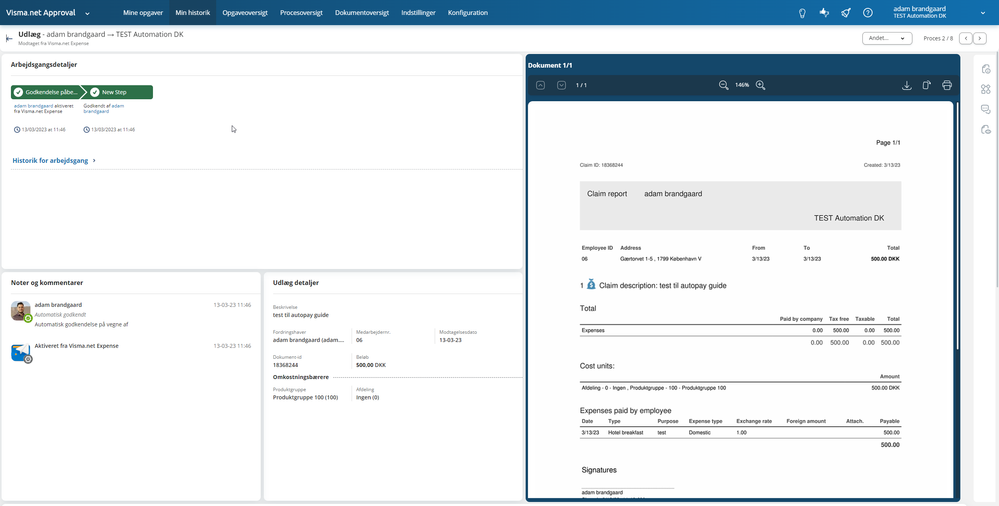Viewport: 999px width, 506px height.
Task: Go to the next process
Action: (x=980, y=38)
